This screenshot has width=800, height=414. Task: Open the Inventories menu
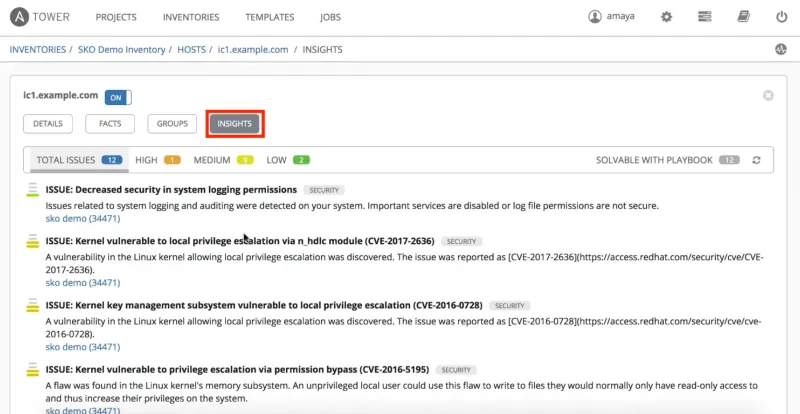click(x=191, y=17)
